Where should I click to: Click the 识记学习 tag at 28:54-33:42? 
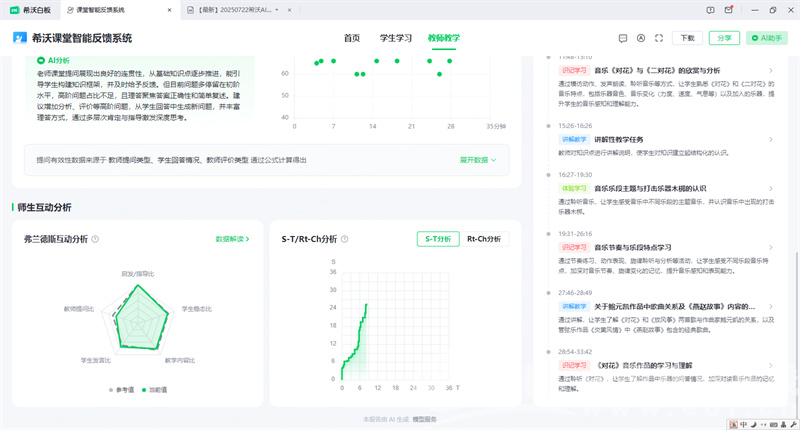click(574, 365)
